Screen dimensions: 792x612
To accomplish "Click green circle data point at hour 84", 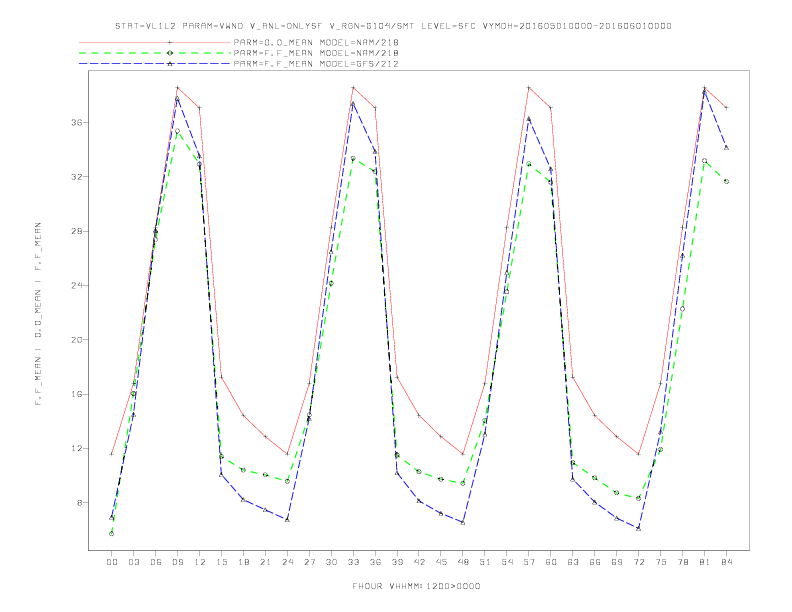I will [x=726, y=181].
